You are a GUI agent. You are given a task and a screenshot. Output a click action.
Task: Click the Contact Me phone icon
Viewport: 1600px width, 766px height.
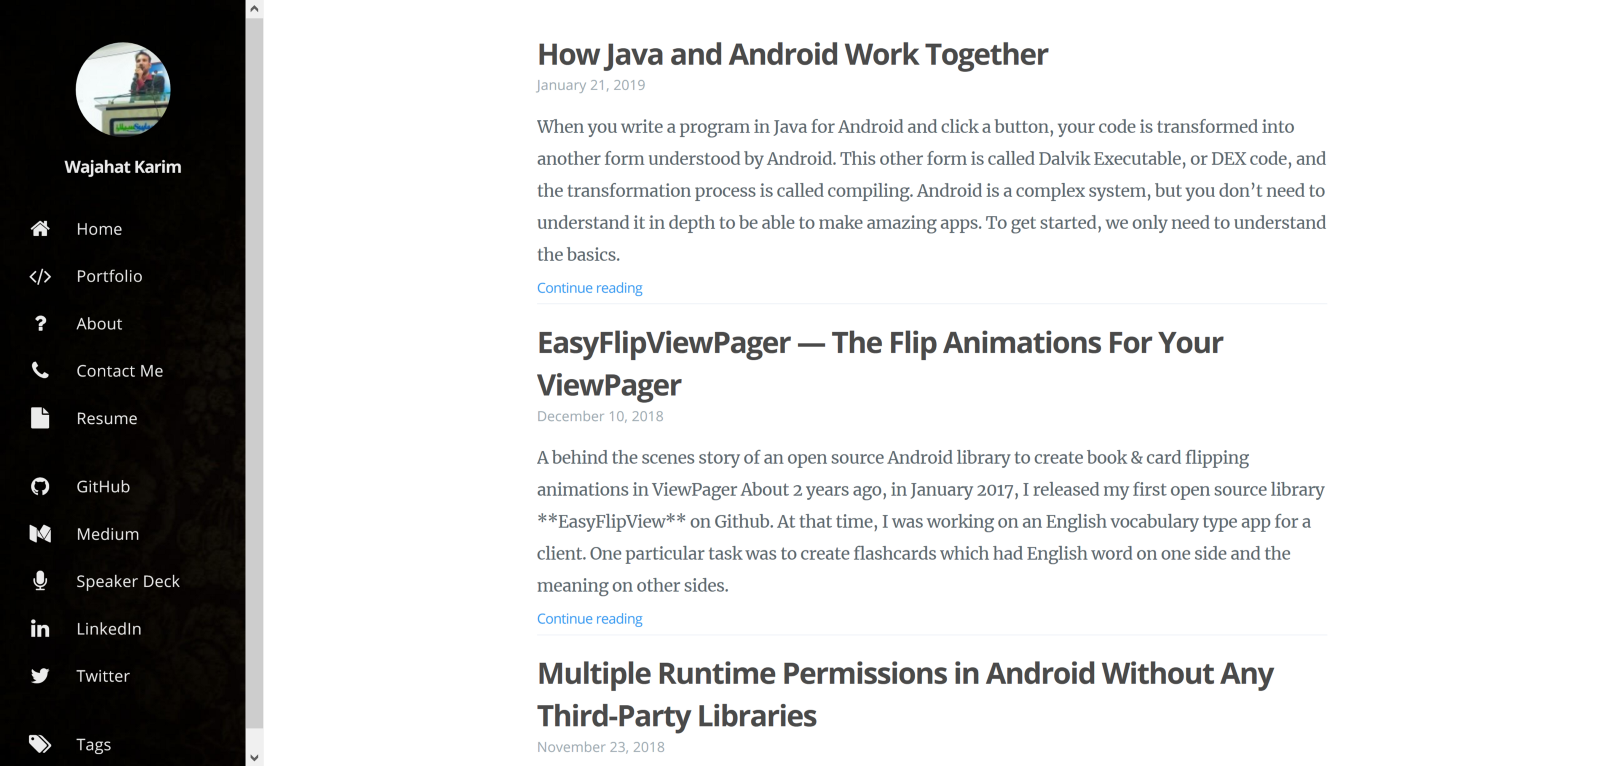(40, 371)
